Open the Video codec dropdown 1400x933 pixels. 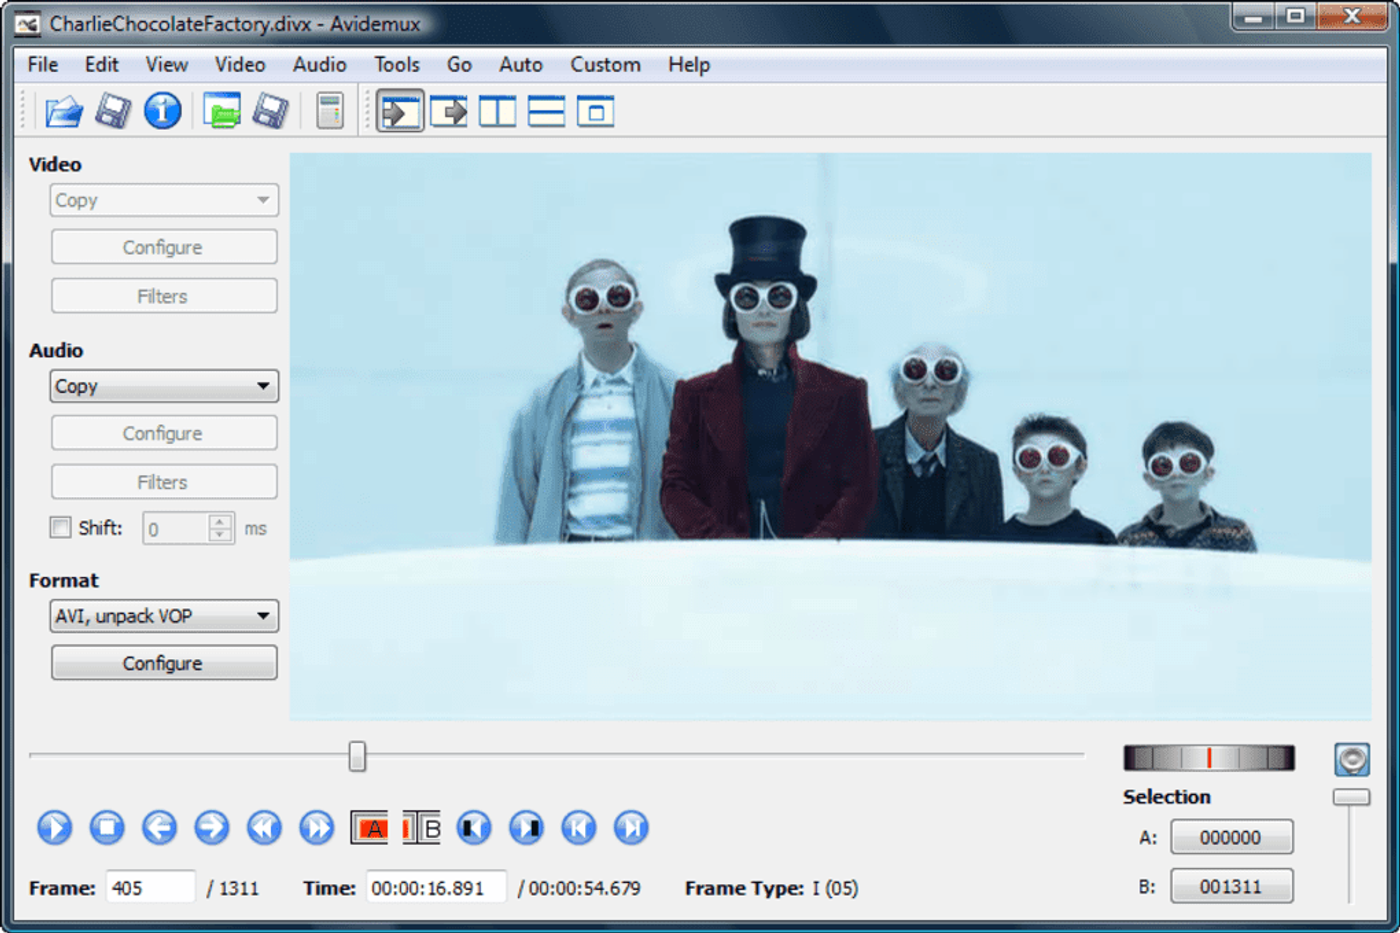click(163, 200)
